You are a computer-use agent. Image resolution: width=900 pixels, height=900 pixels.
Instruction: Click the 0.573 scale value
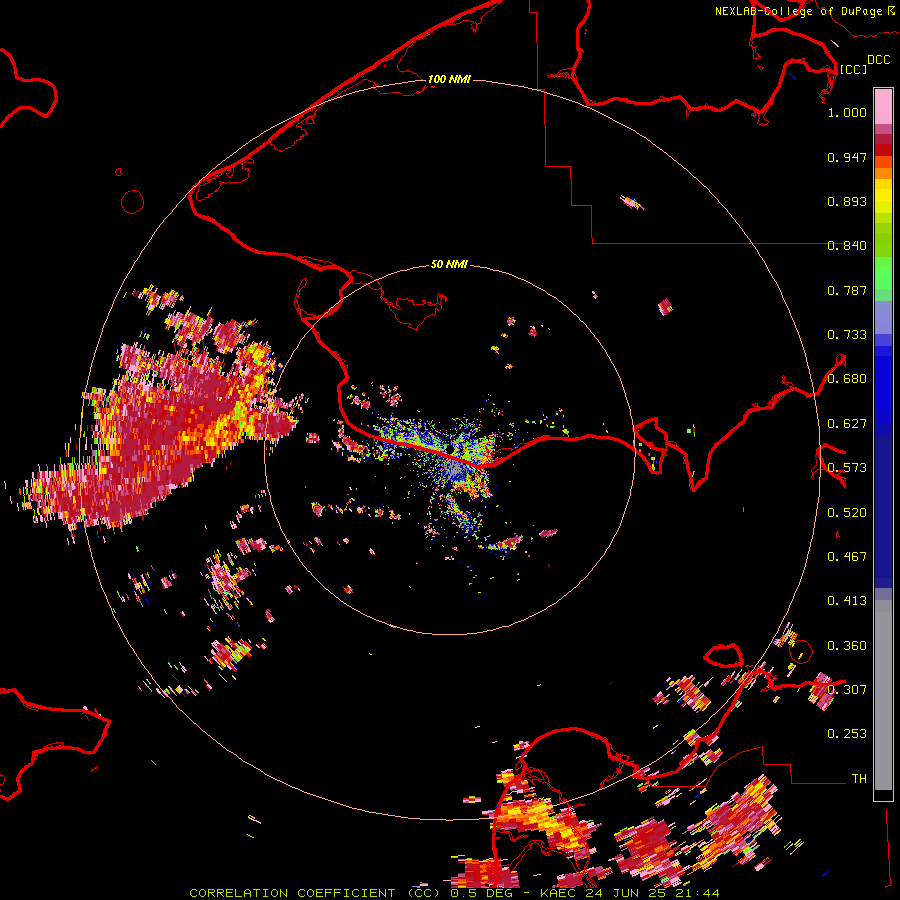point(847,468)
